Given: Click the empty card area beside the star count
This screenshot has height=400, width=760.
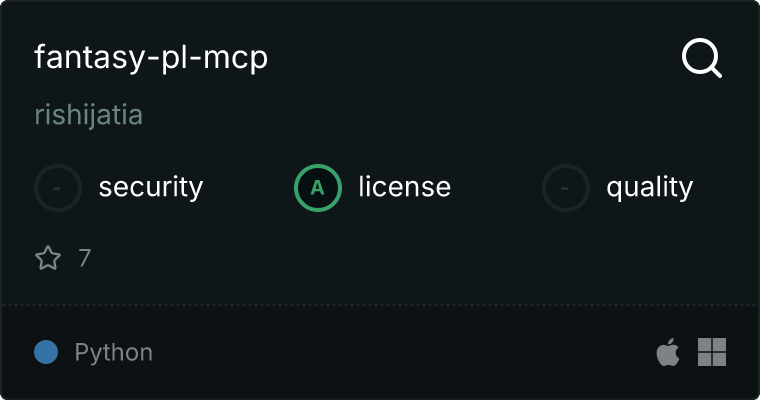Looking at the screenshot, I should [388, 258].
